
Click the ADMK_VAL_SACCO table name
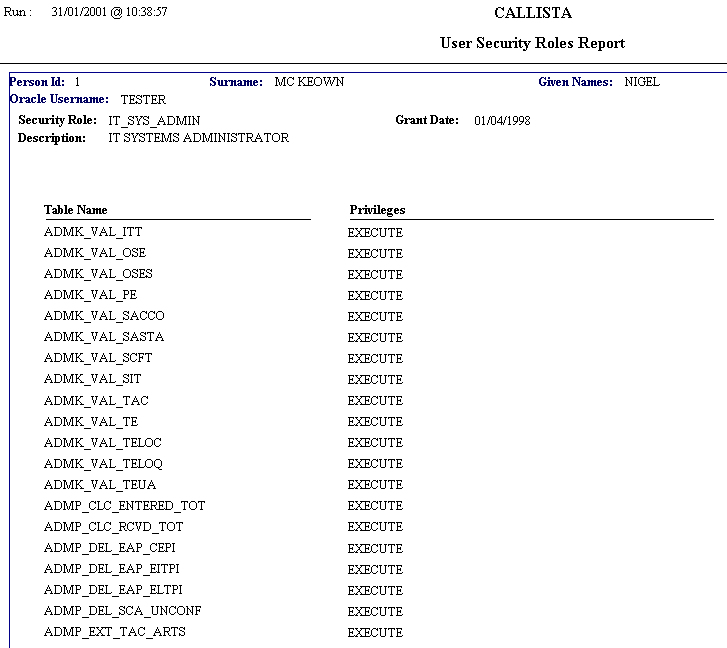click(104, 316)
